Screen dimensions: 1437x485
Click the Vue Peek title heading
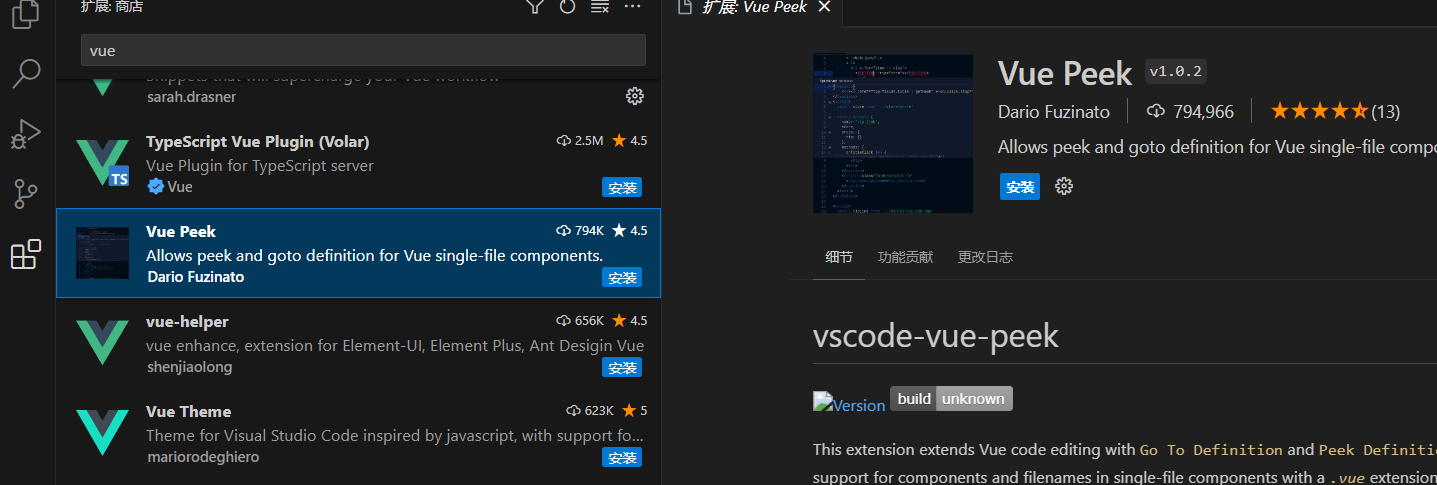click(x=1065, y=73)
